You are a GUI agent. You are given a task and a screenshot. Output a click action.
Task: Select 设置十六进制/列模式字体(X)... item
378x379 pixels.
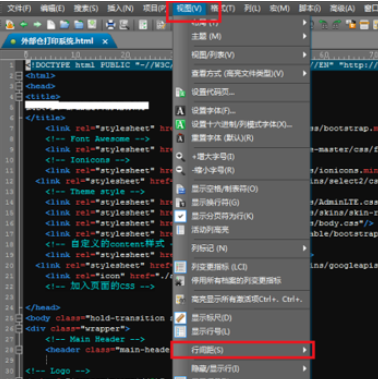242,125
